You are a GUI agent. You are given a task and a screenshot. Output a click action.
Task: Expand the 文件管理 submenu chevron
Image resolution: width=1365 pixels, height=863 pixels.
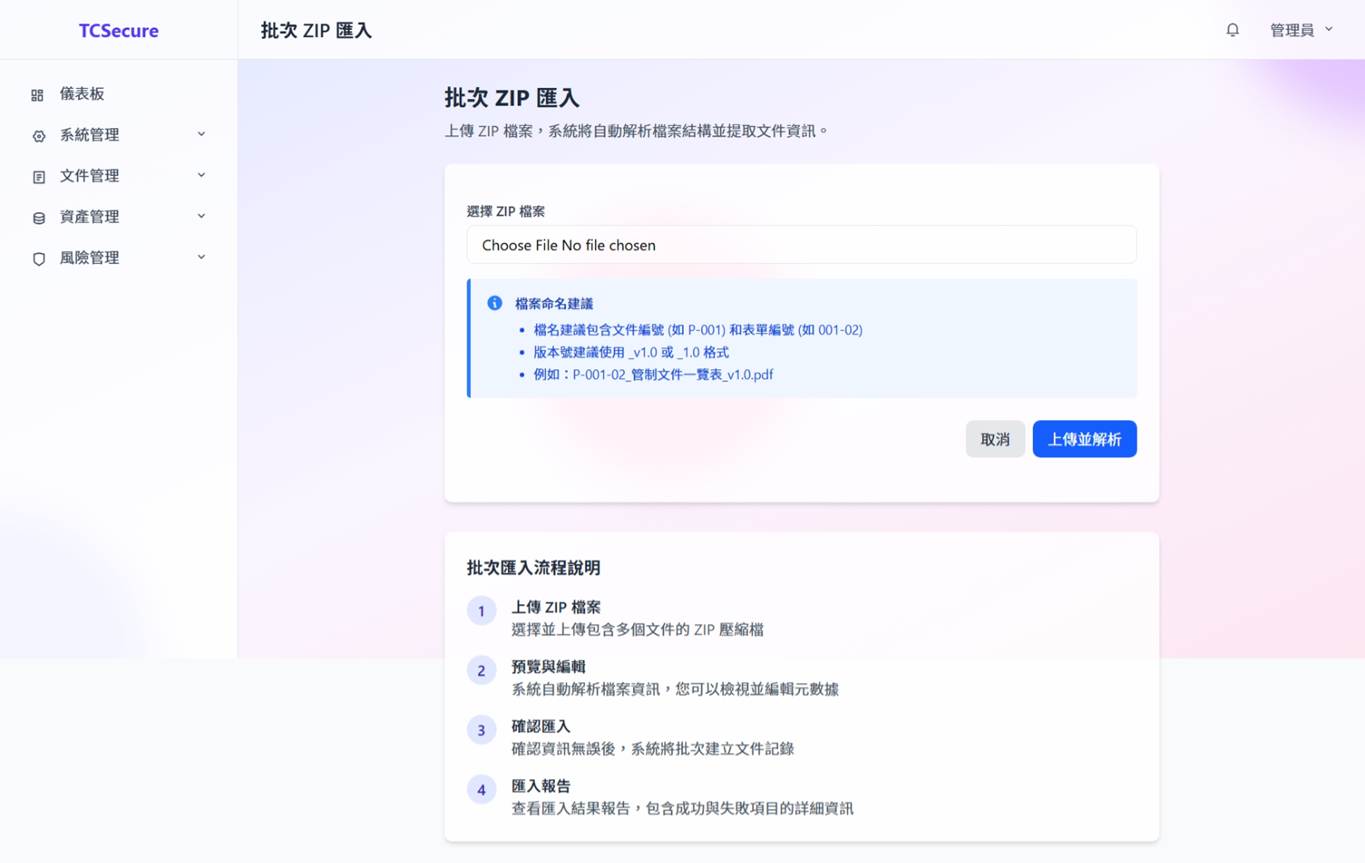click(201, 175)
